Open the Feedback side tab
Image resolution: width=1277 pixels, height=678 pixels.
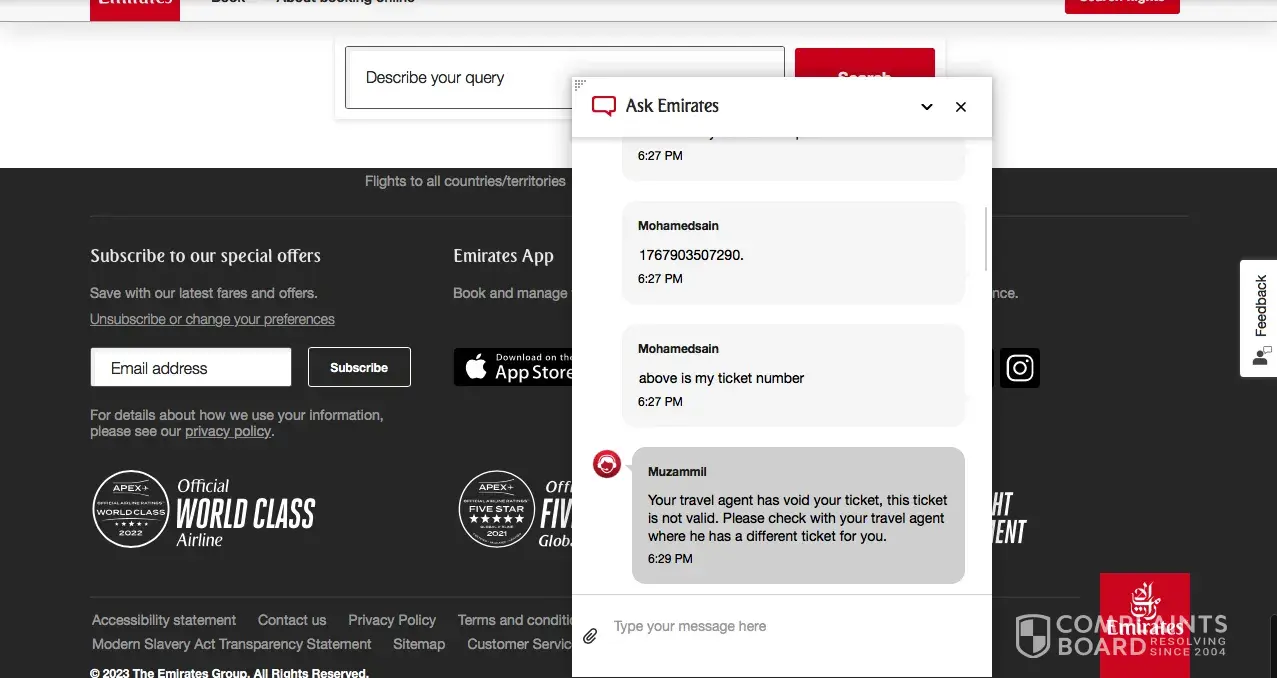[1259, 318]
